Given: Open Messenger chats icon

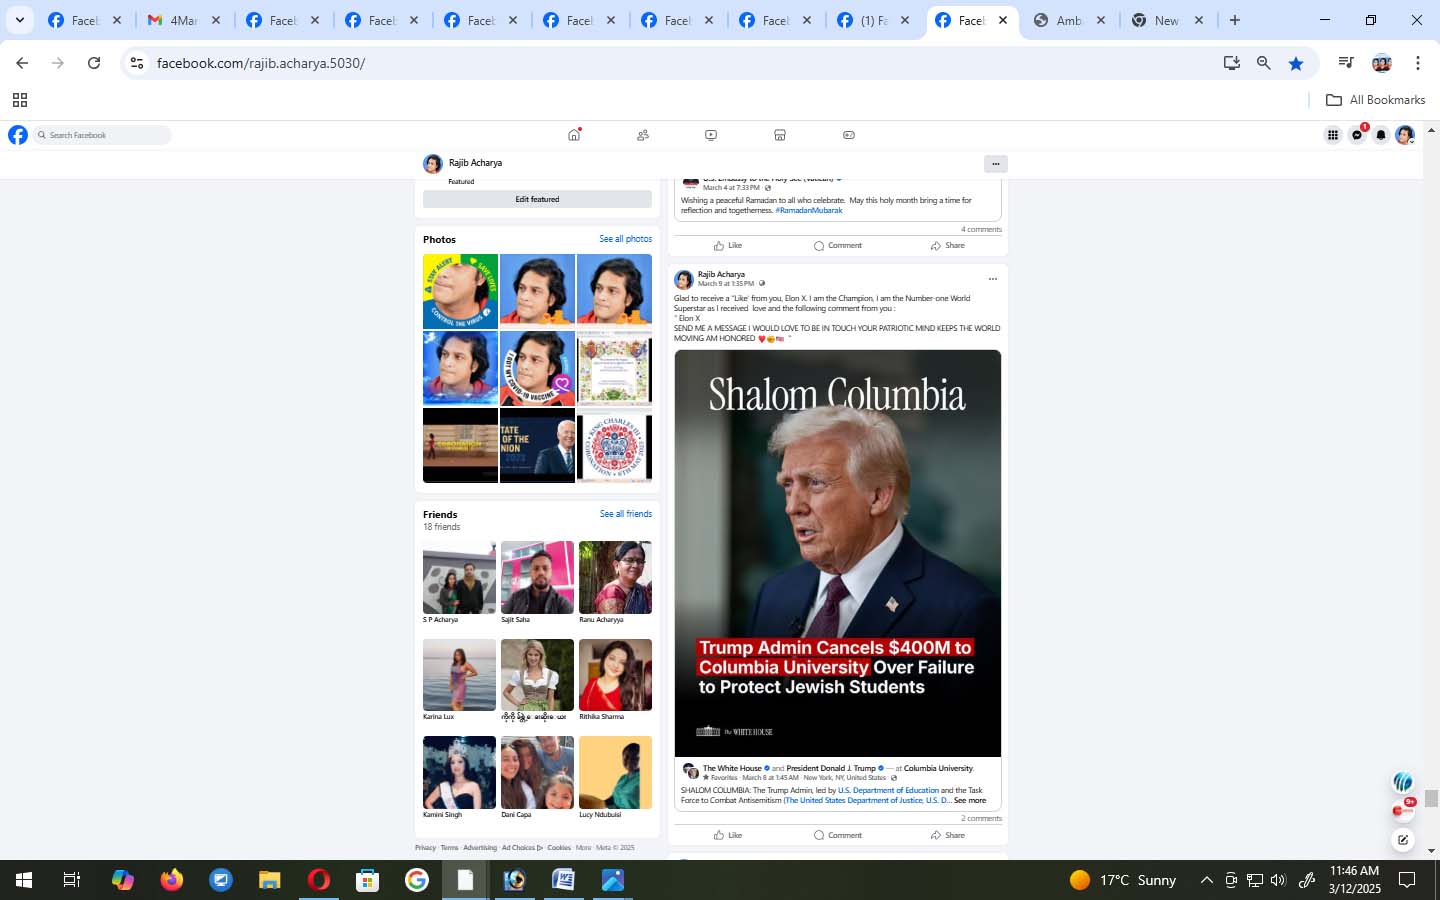Looking at the screenshot, I should (x=1357, y=135).
